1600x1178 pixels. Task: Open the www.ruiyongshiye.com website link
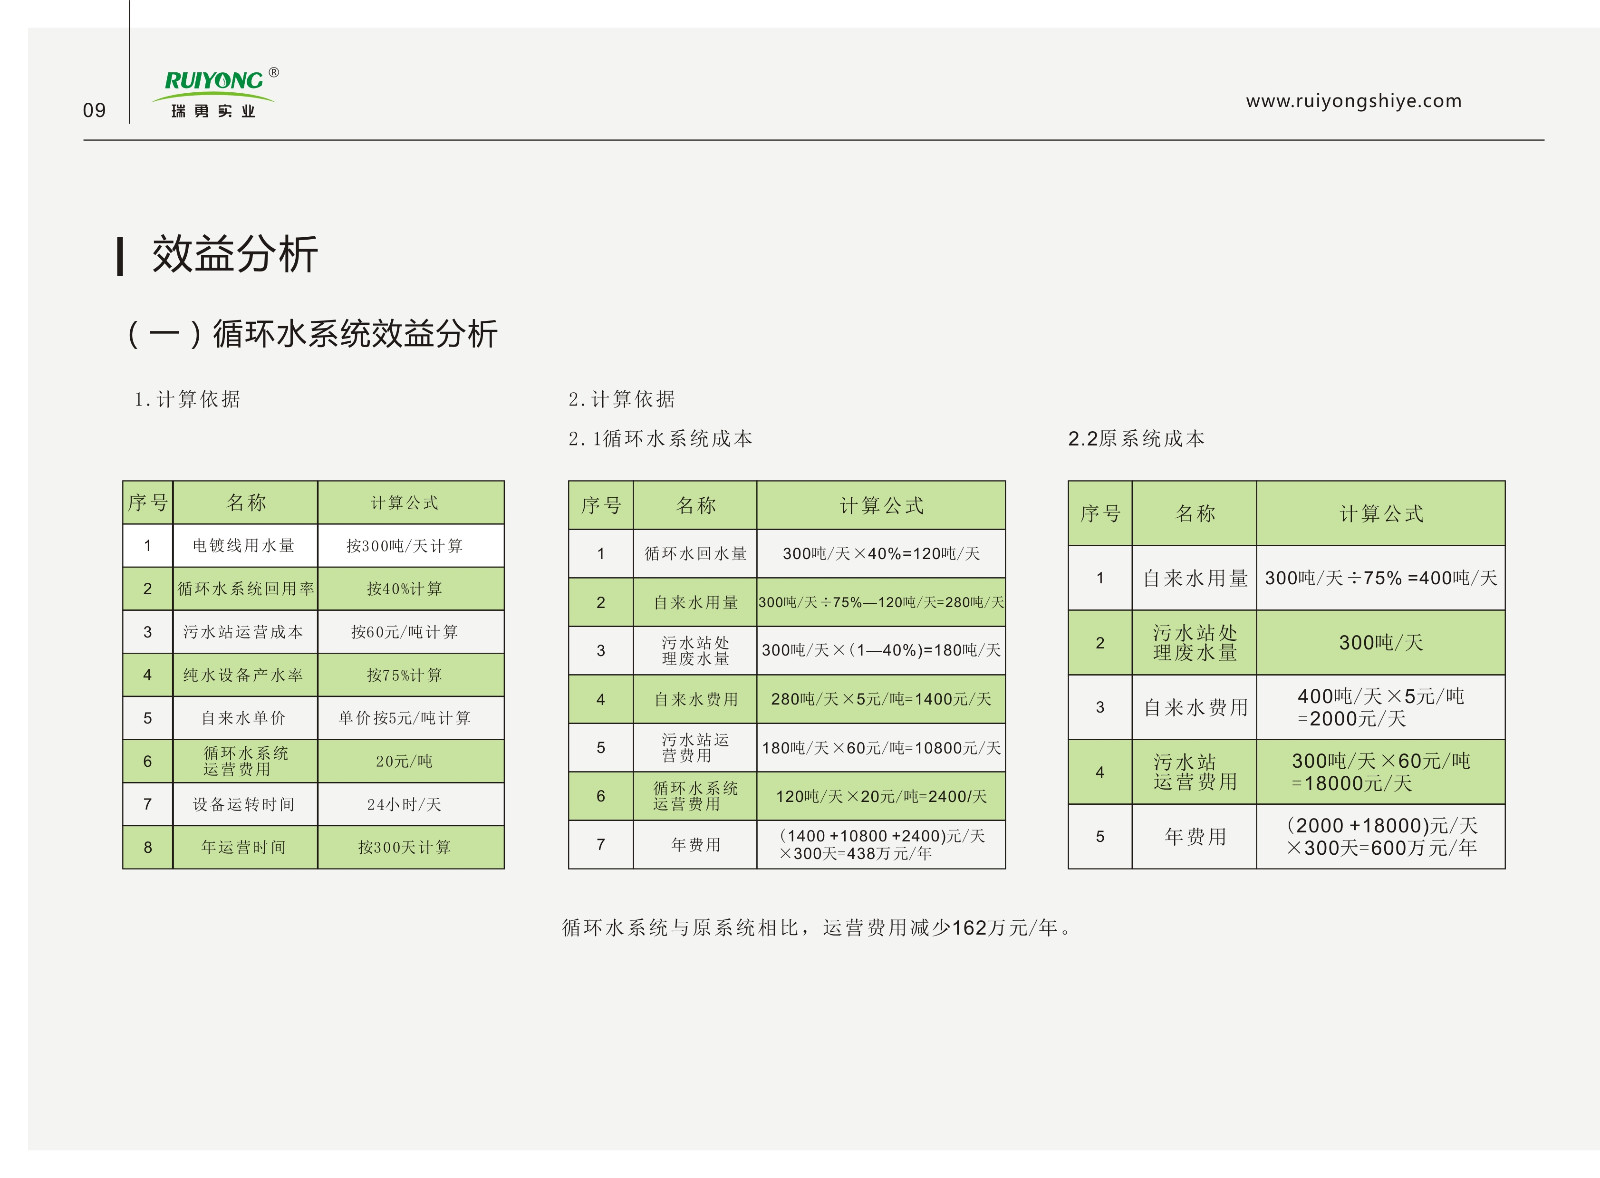1353,101
